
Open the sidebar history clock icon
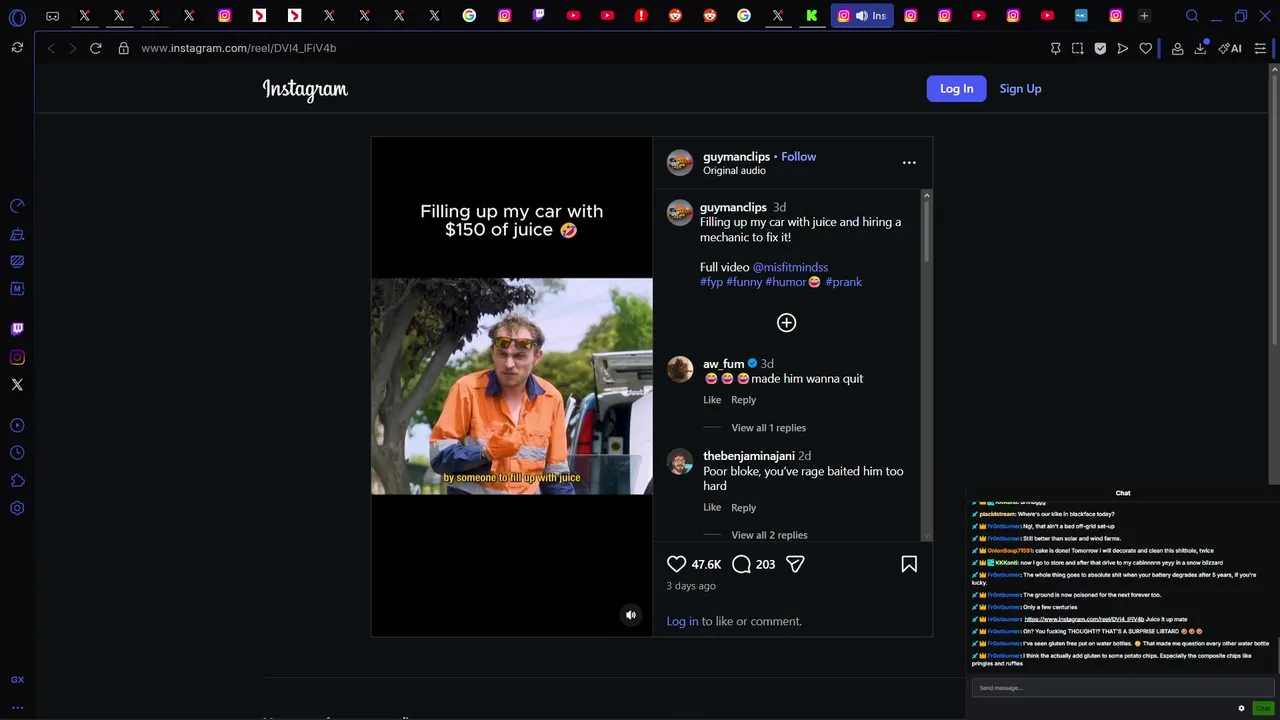17,453
